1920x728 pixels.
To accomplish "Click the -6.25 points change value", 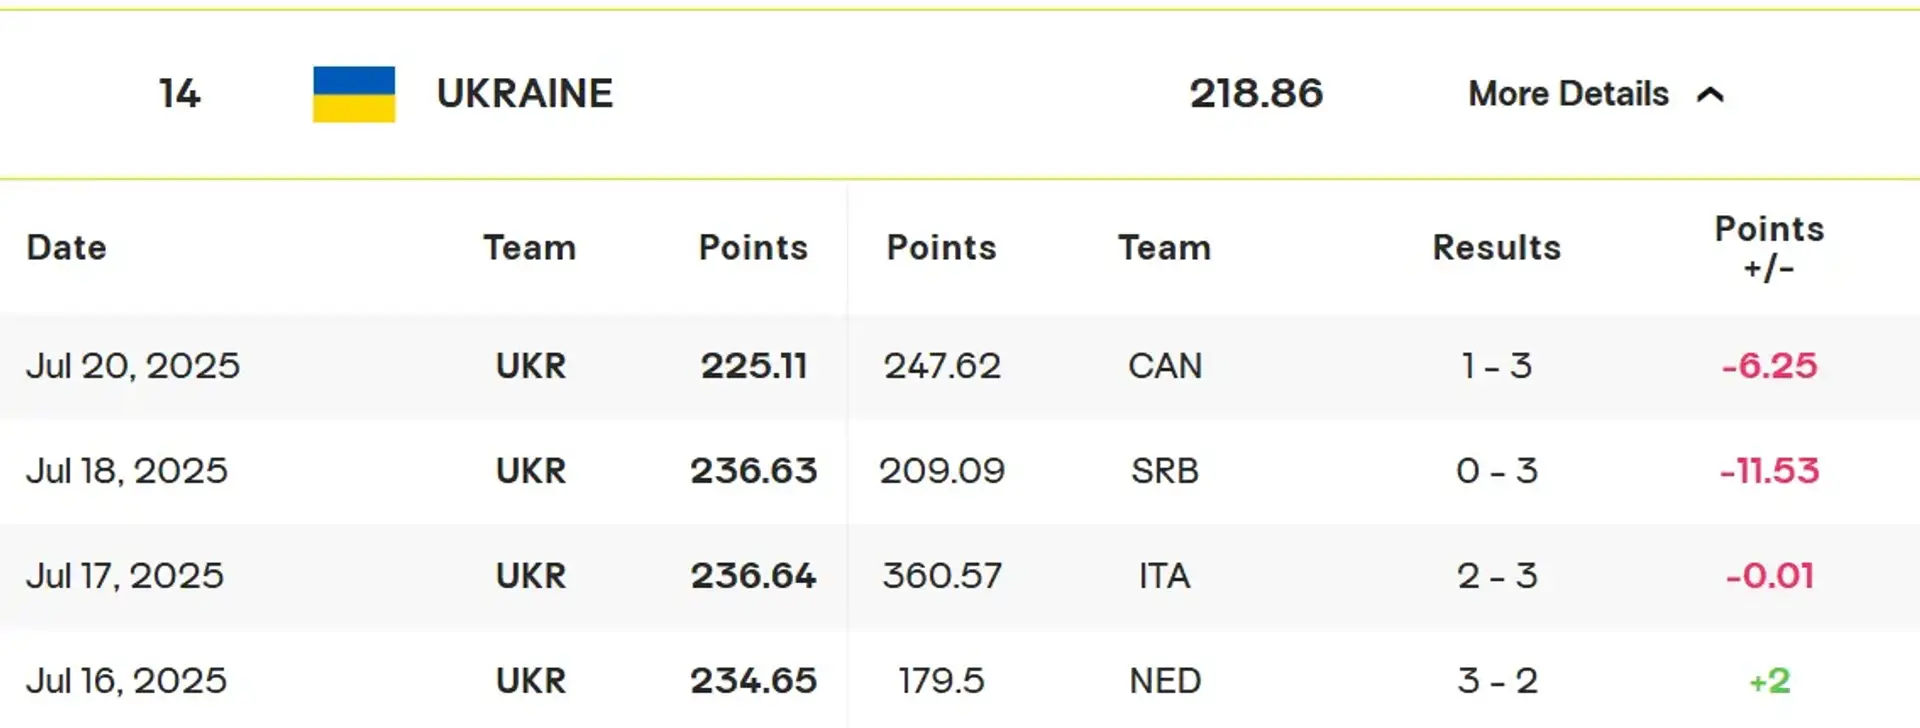I will pyautogui.click(x=1769, y=366).
